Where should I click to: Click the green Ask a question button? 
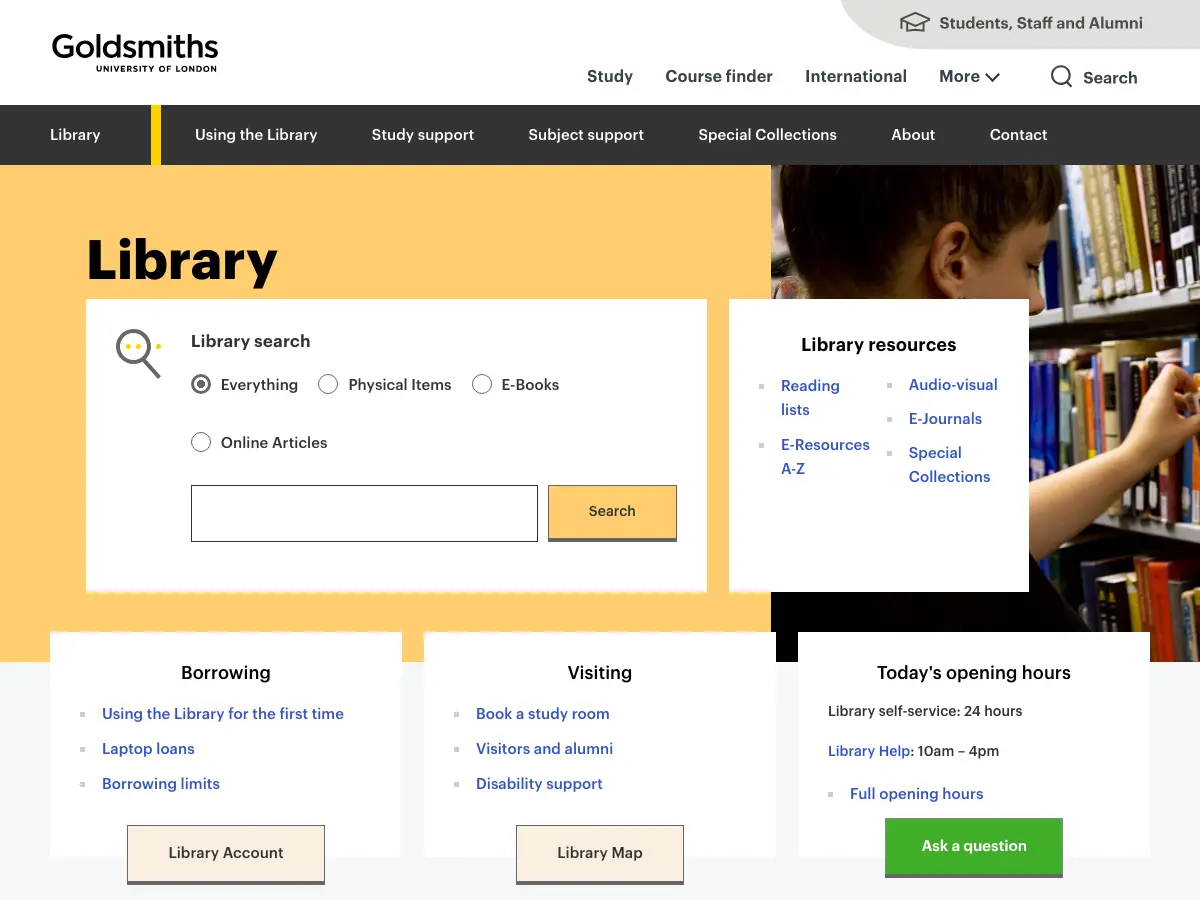pos(974,847)
